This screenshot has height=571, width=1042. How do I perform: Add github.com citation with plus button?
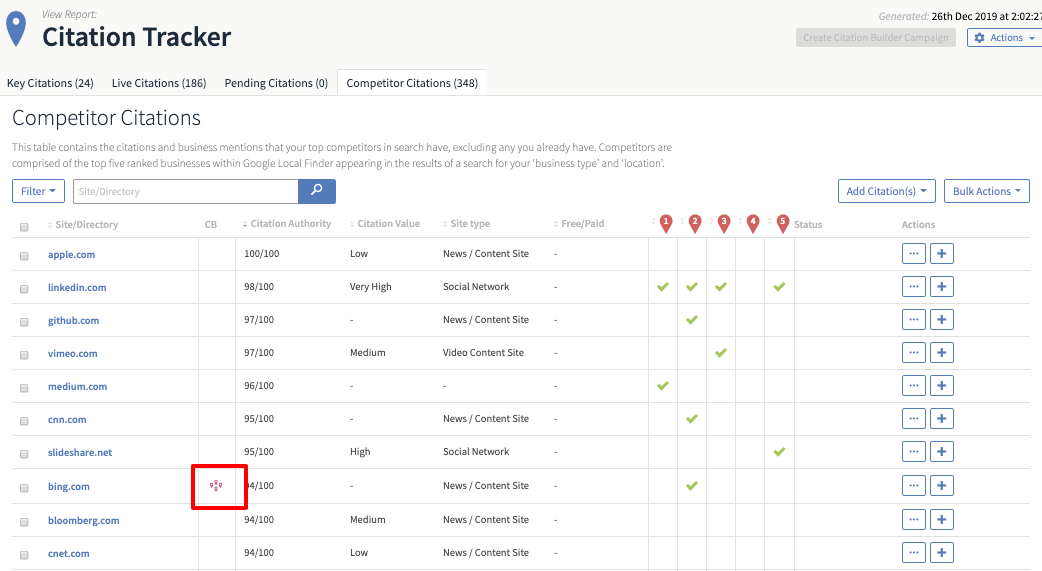pyautogui.click(x=942, y=319)
